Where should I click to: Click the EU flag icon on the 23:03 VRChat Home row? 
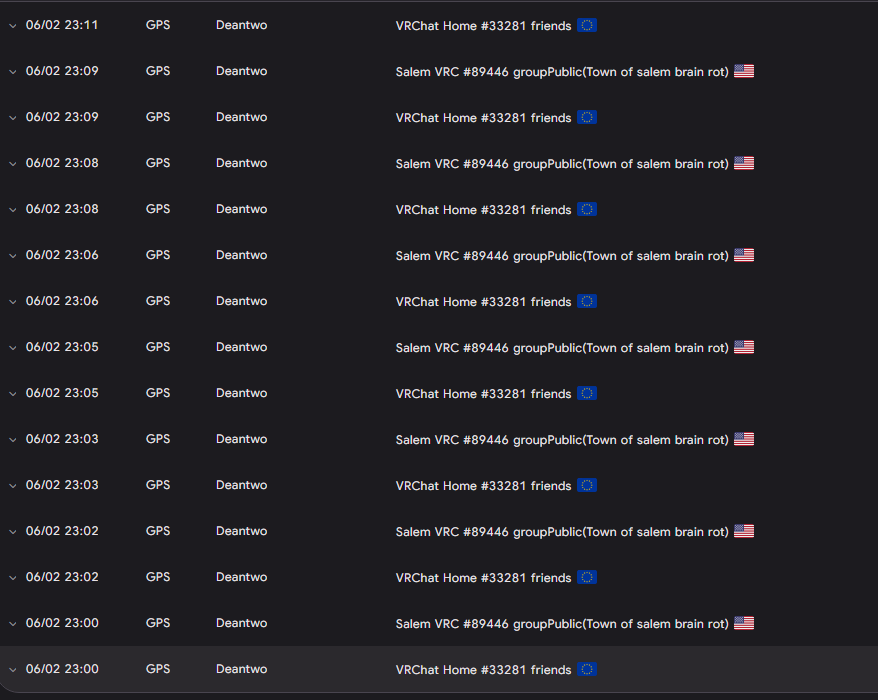pos(587,485)
